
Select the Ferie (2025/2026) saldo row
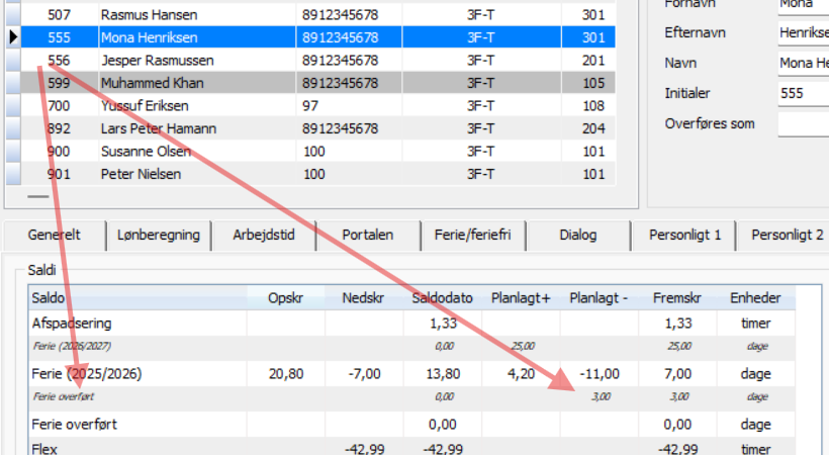point(412,374)
